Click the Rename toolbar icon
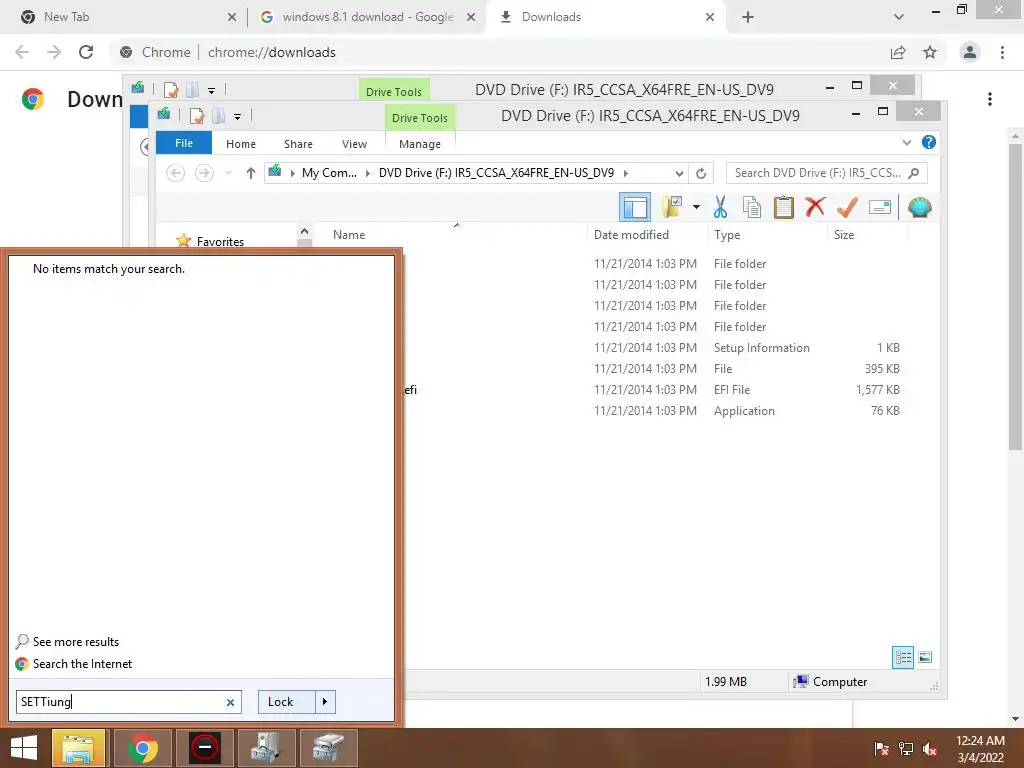Image resolution: width=1024 pixels, height=768 pixels. click(880, 208)
